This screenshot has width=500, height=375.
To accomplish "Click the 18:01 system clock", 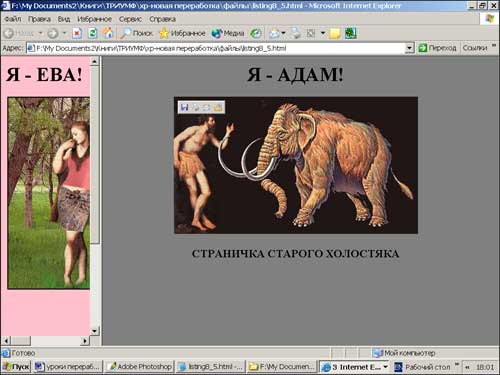I will pos(485,367).
